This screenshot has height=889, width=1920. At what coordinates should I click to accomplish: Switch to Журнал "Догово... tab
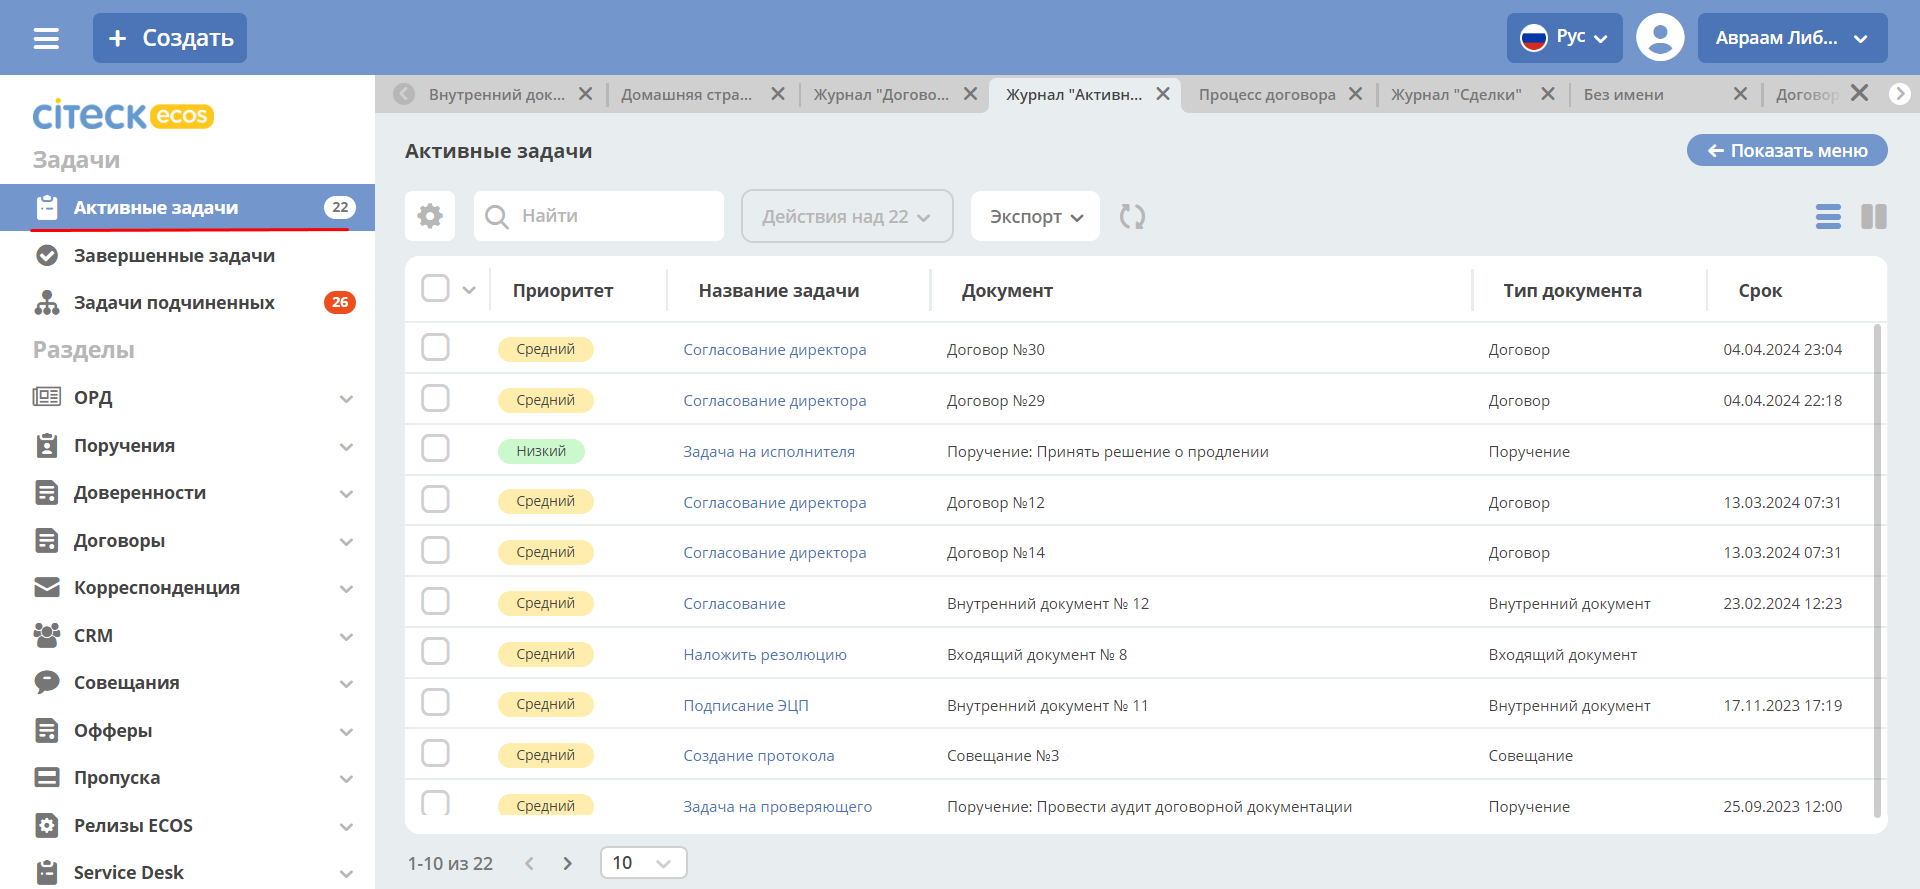(x=881, y=94)
